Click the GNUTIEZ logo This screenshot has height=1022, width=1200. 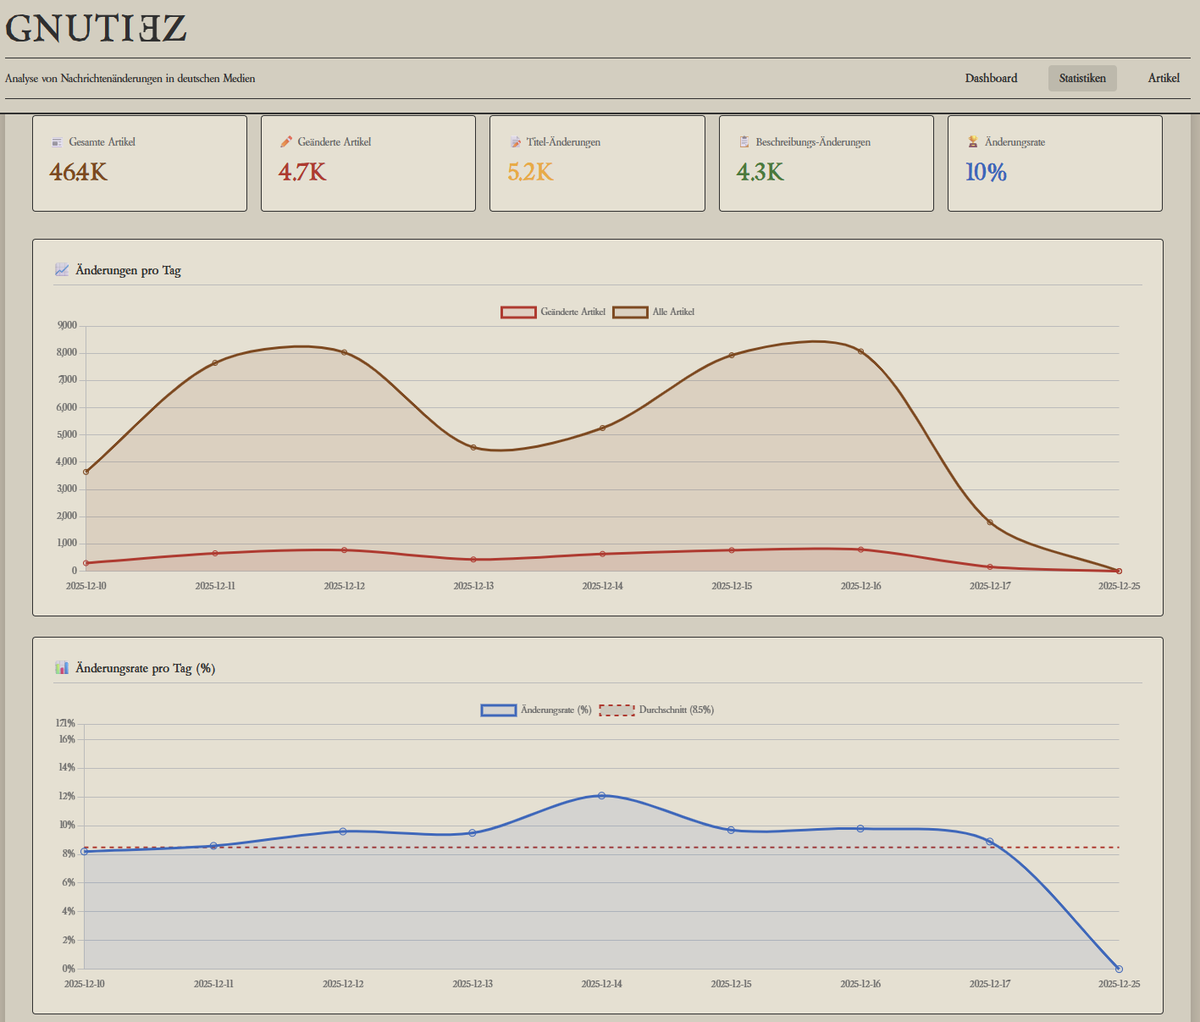pyautogui.click(x=96, y=28)
